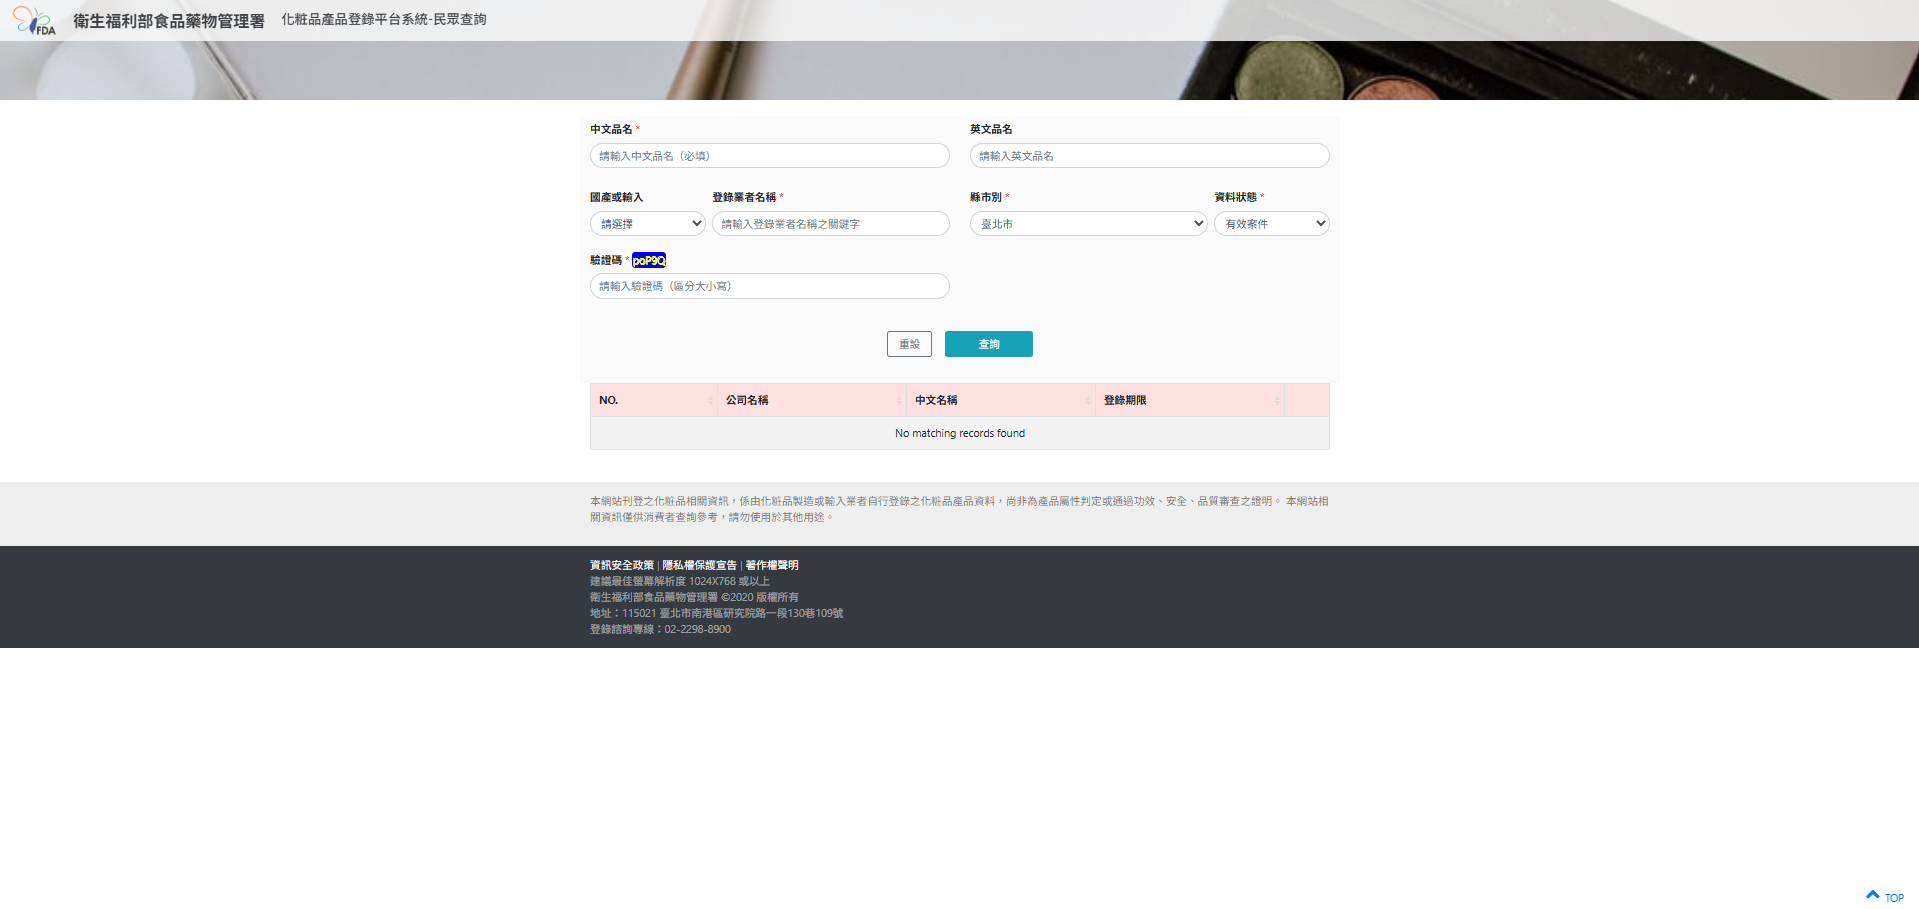Screen dimensions: 1919x909
Task: Click the 查詢 search button
Action: click(x=988, y=344)
